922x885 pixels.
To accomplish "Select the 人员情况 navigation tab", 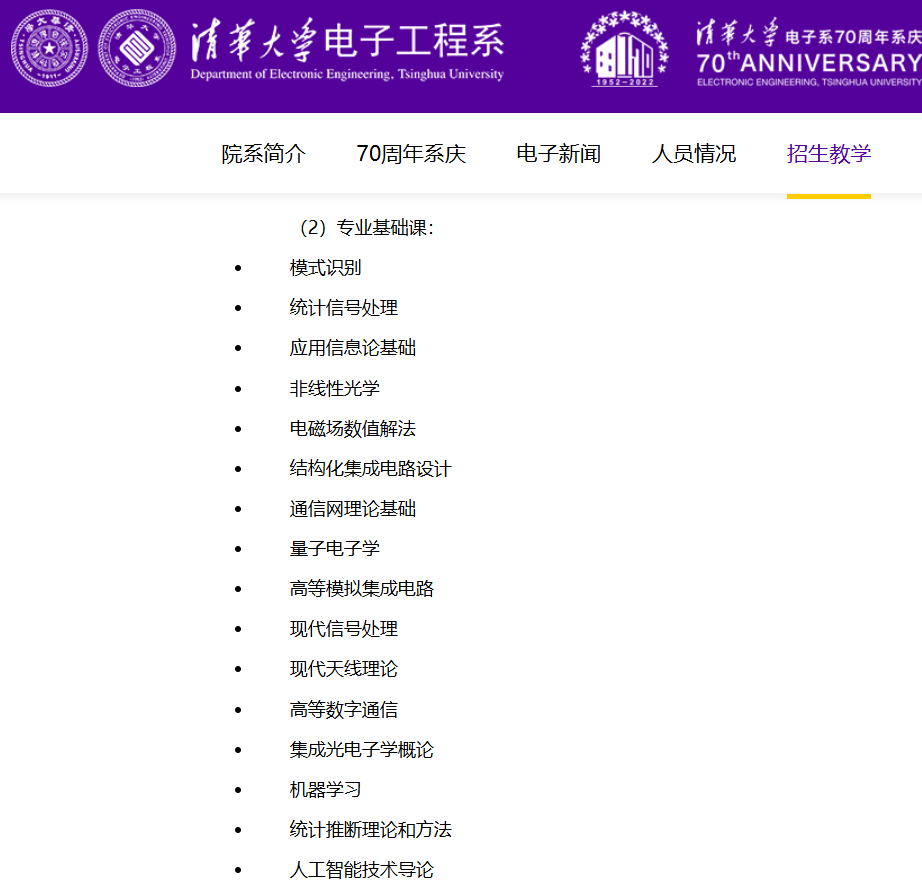I will (693, 152).
